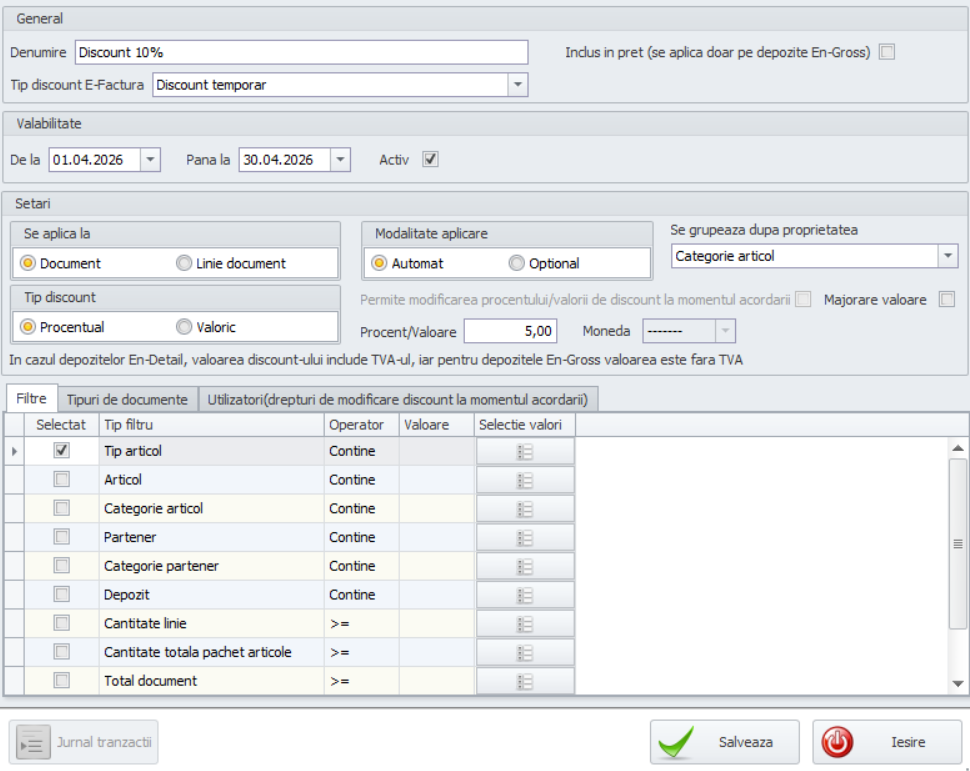Open value selection for Cantitate linie filter
The height and width of the screenshot is (771, 970).
pos(525,624)
